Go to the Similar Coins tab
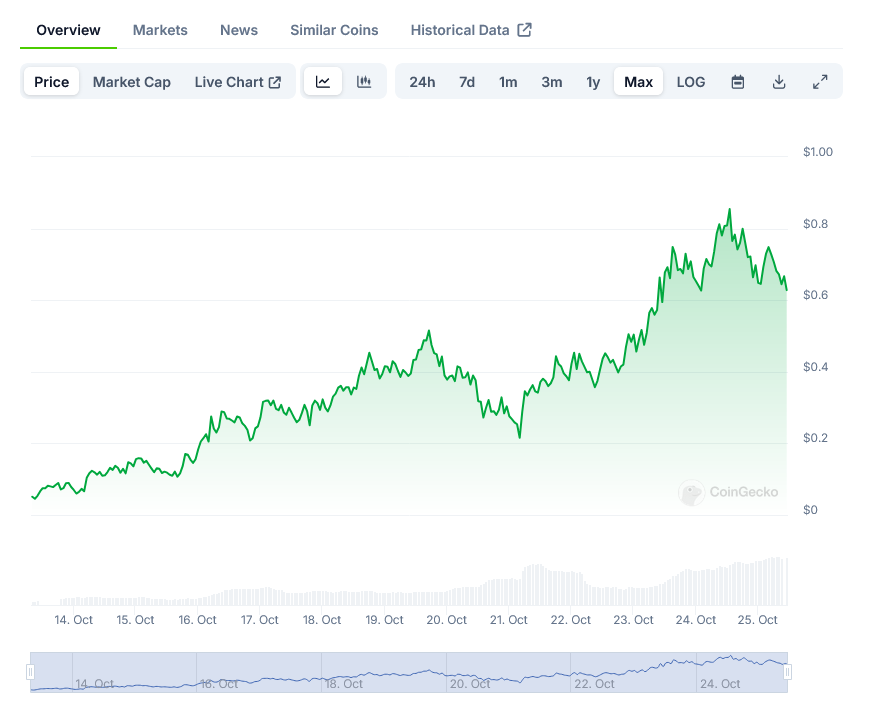874x705 pixels. pyautogui.click(x=334, y=30)
